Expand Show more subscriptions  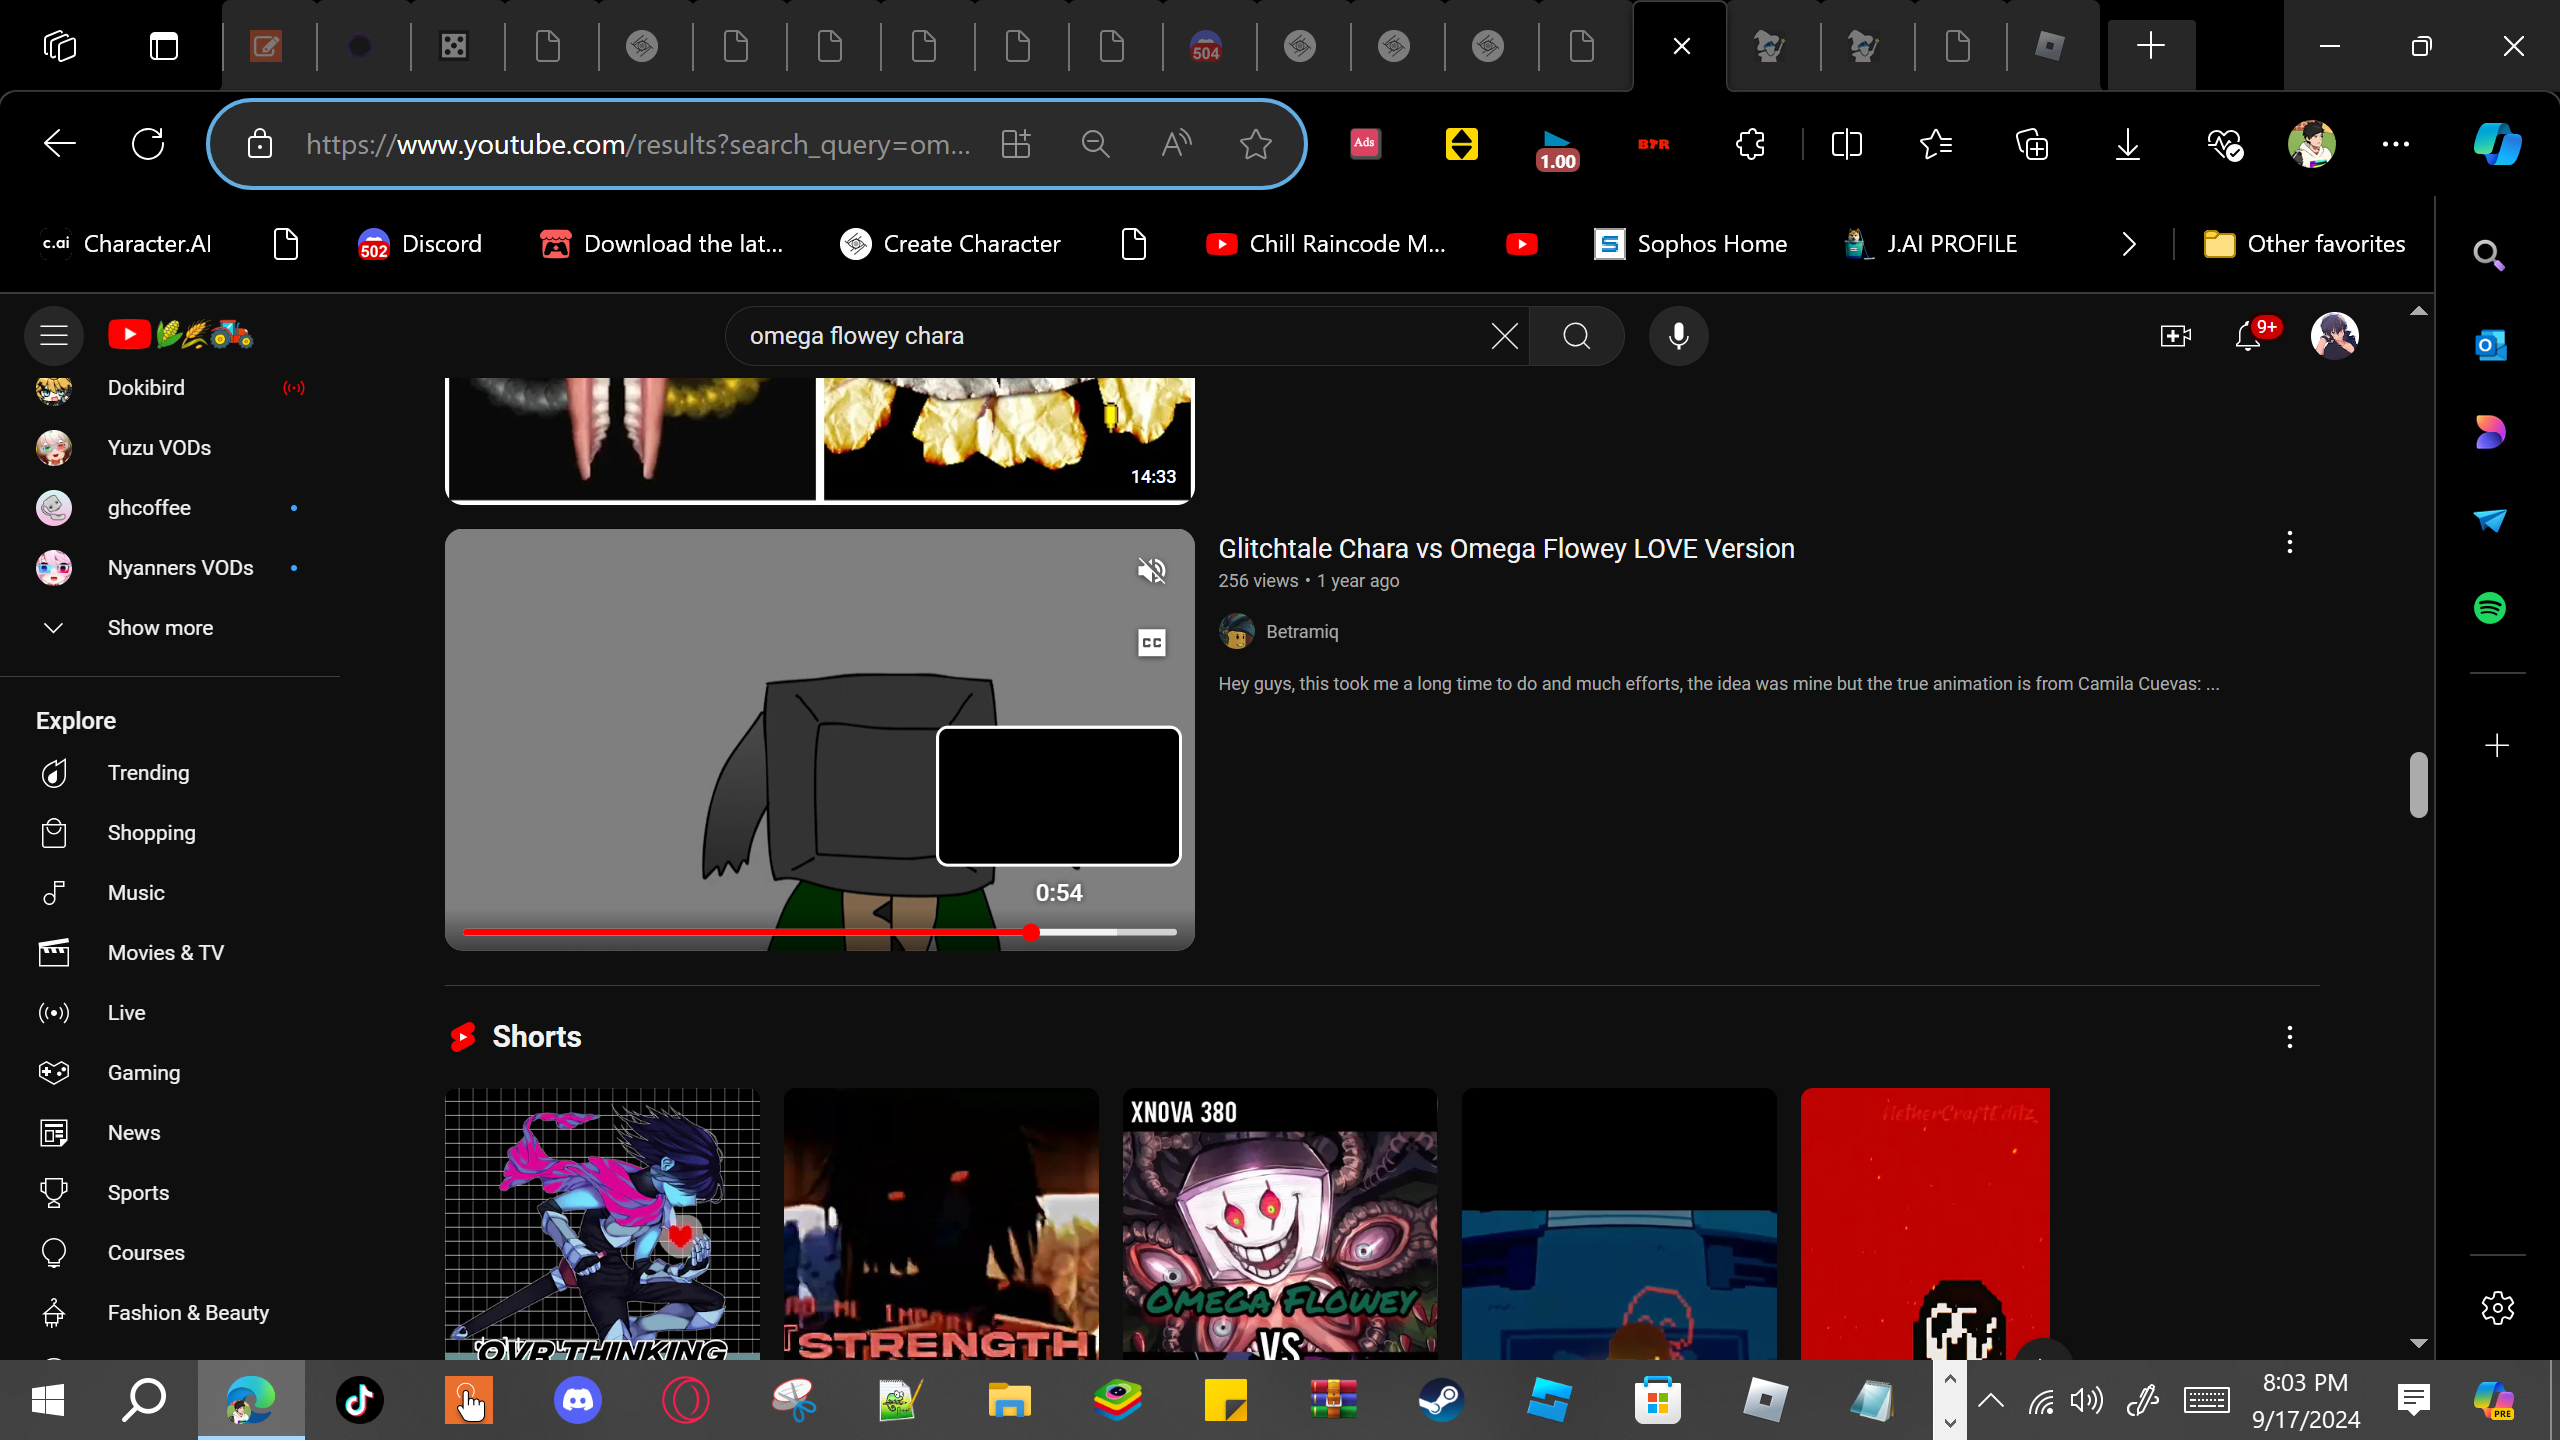(160, 628)
